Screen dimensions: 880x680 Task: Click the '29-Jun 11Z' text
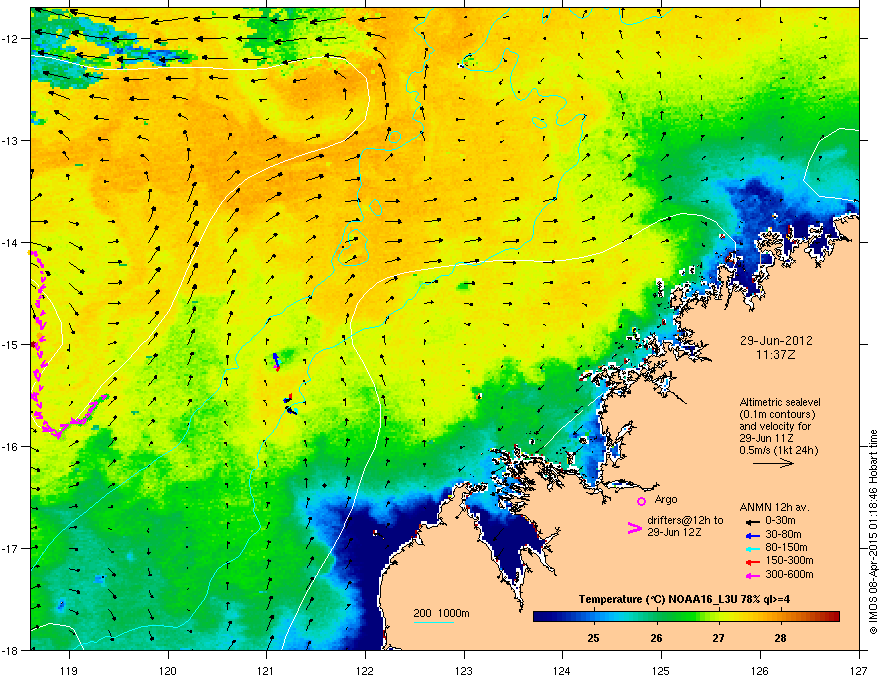pos(766,438)
